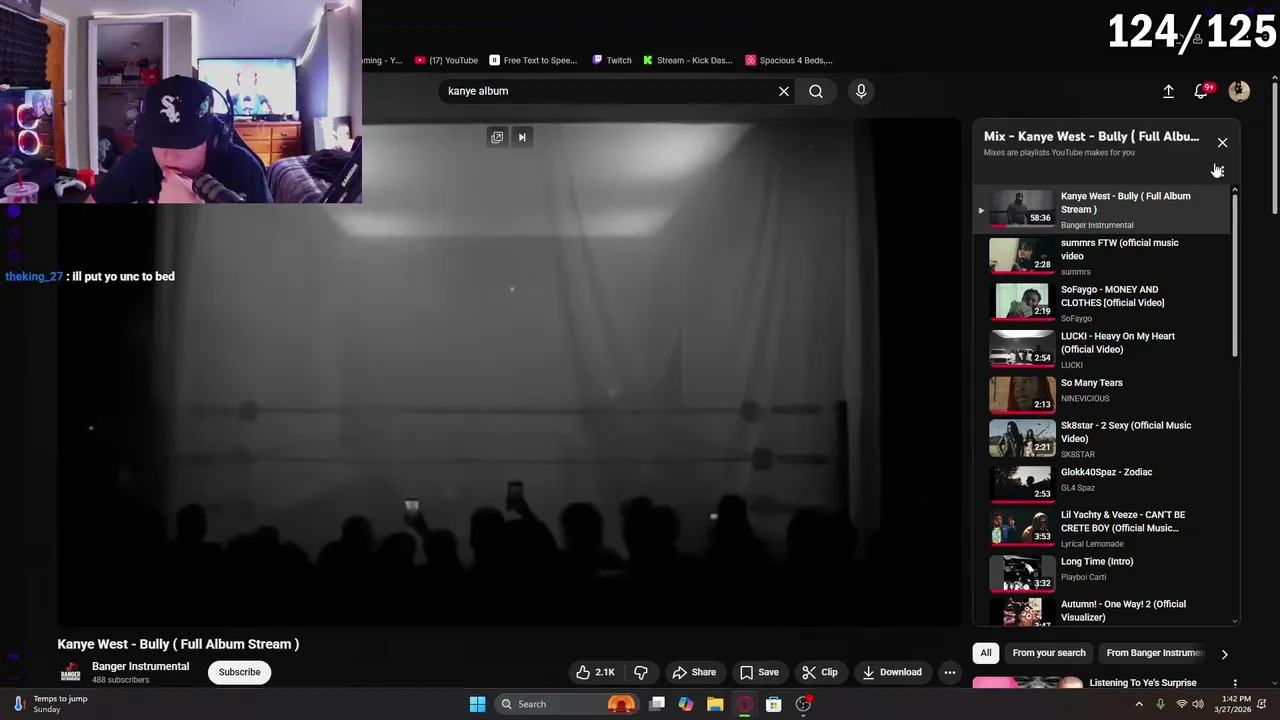Play 'summrs FTW (official music video)'

click(x=1104, y=256)
